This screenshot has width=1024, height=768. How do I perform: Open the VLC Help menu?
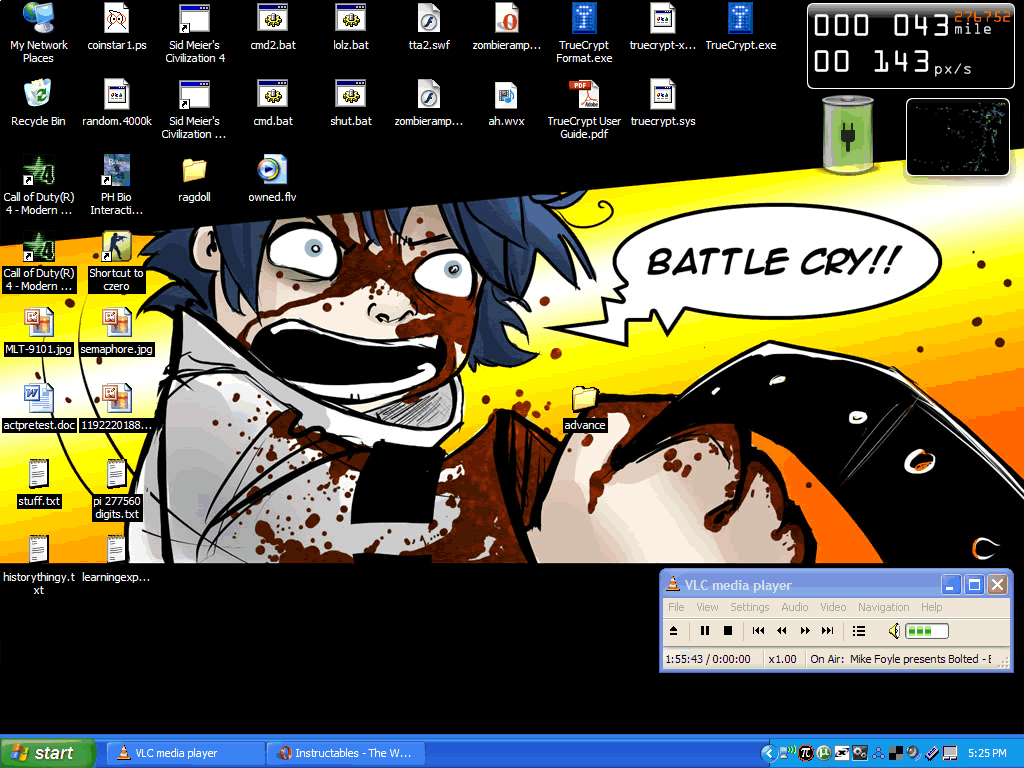coord(931,607)
